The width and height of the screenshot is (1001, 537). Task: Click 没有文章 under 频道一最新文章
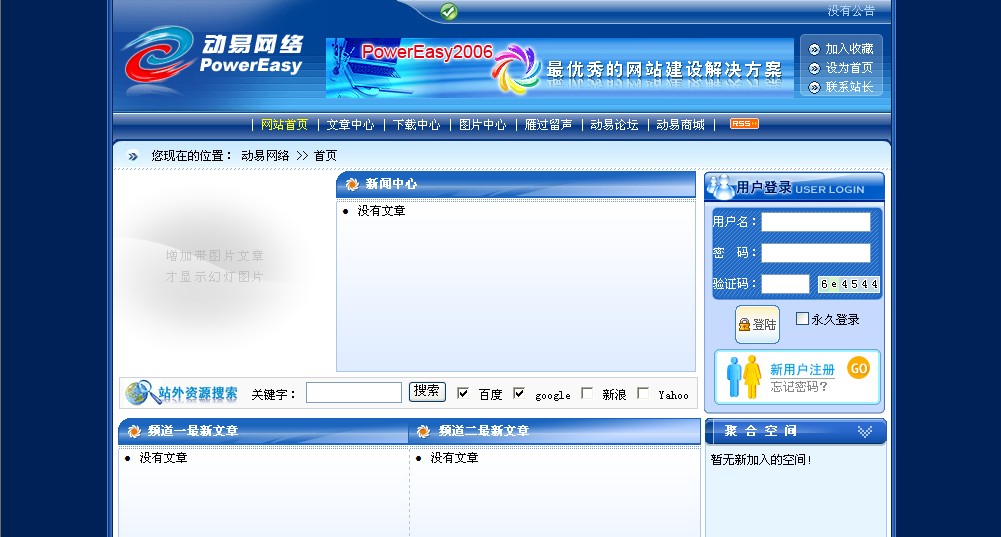[163, 458]
